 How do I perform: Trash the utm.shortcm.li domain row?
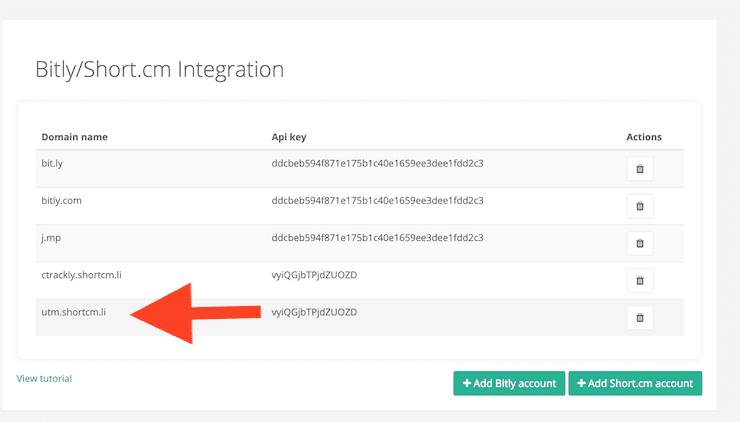(639, 318)
